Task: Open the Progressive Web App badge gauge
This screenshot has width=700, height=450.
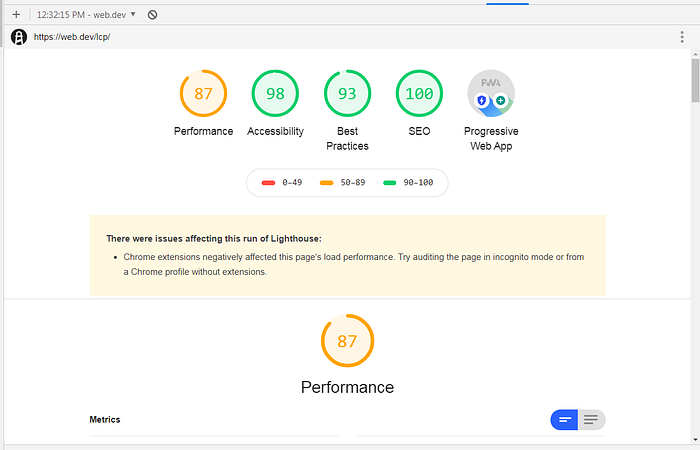Action: pyautogui.click(x=491, y=93)
